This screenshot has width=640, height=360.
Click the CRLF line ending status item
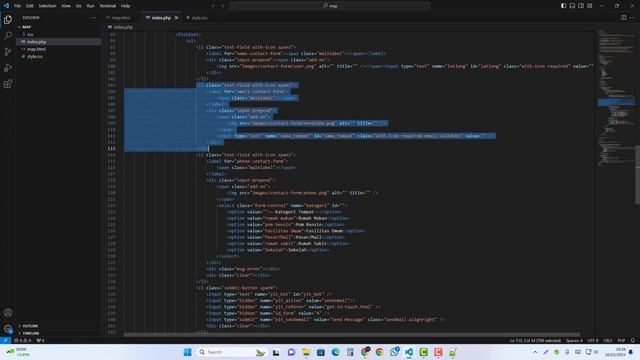tap(608, 340)
